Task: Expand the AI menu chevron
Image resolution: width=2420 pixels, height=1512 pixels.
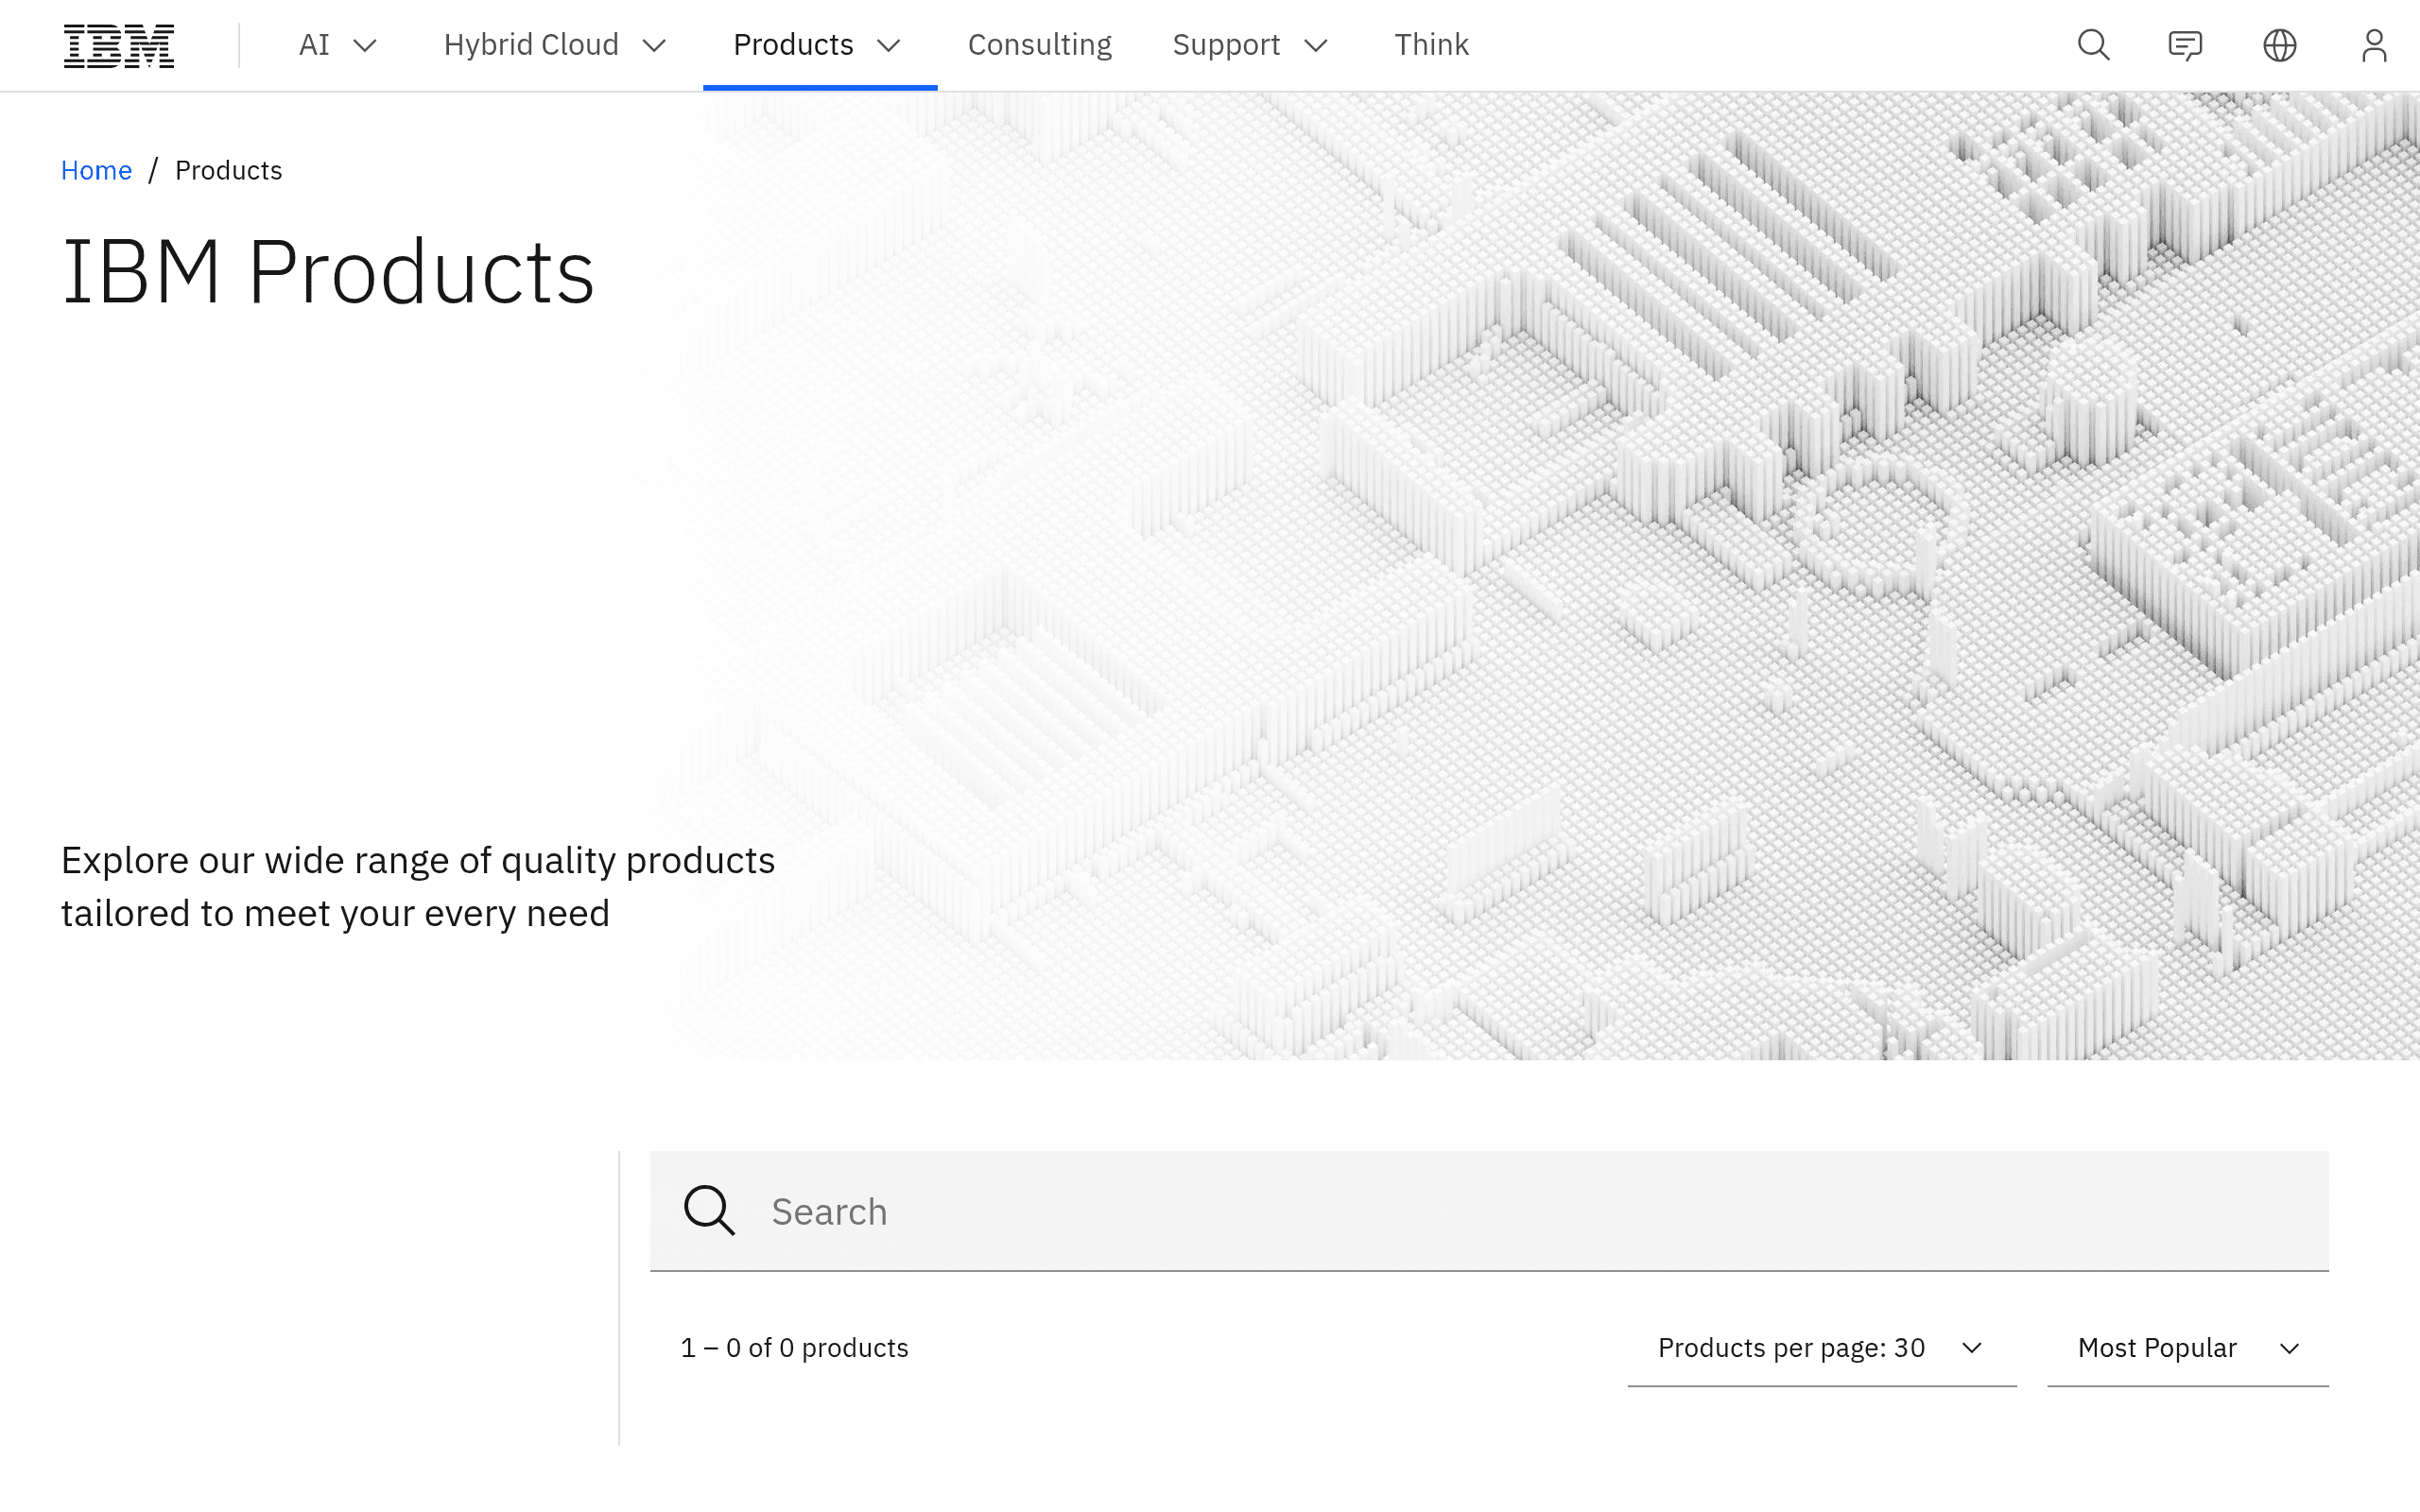Action: (x=366, y=46)
